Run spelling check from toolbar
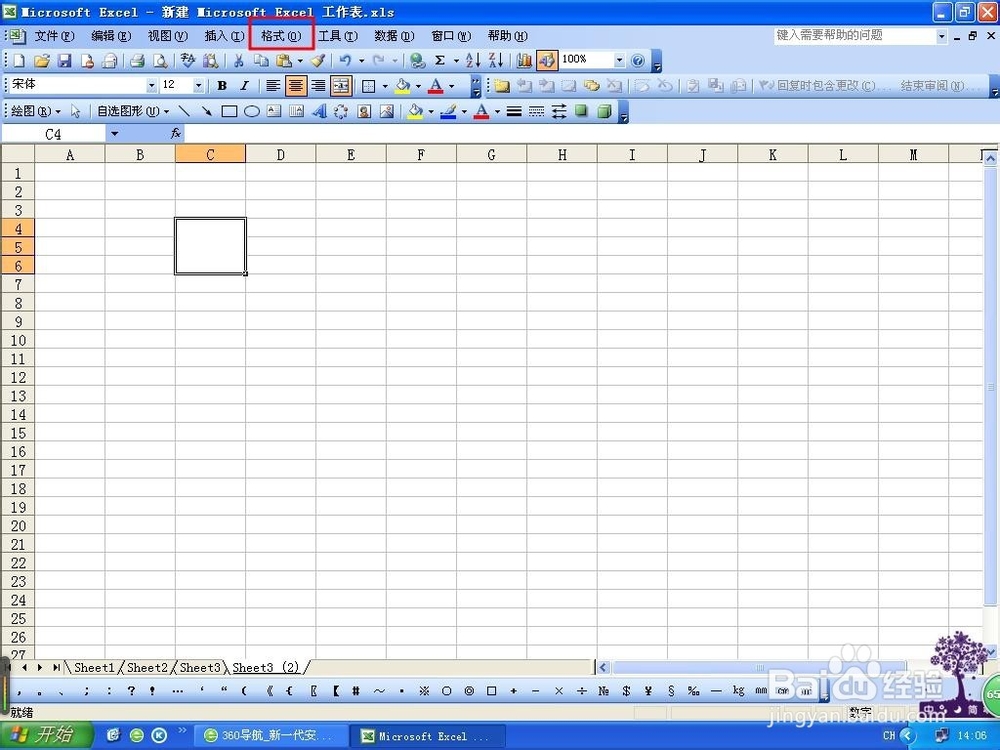1000x750 pixels. coord(188,61)
